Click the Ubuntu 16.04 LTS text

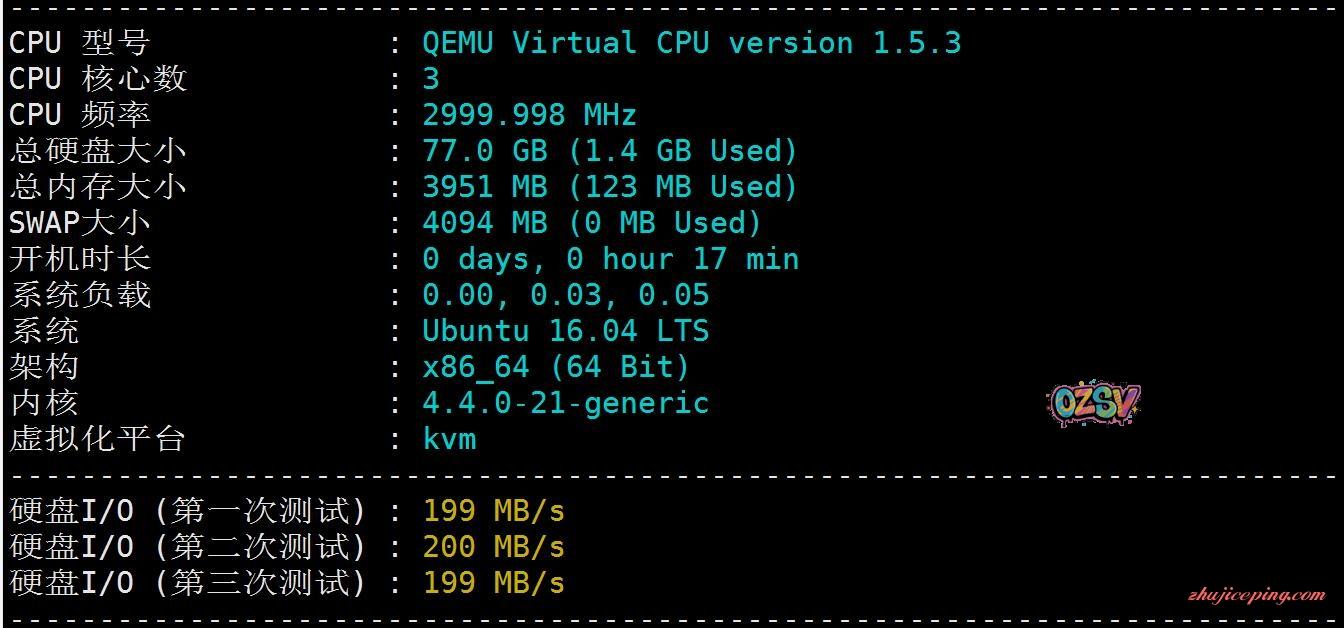click(x=565, y=331)
